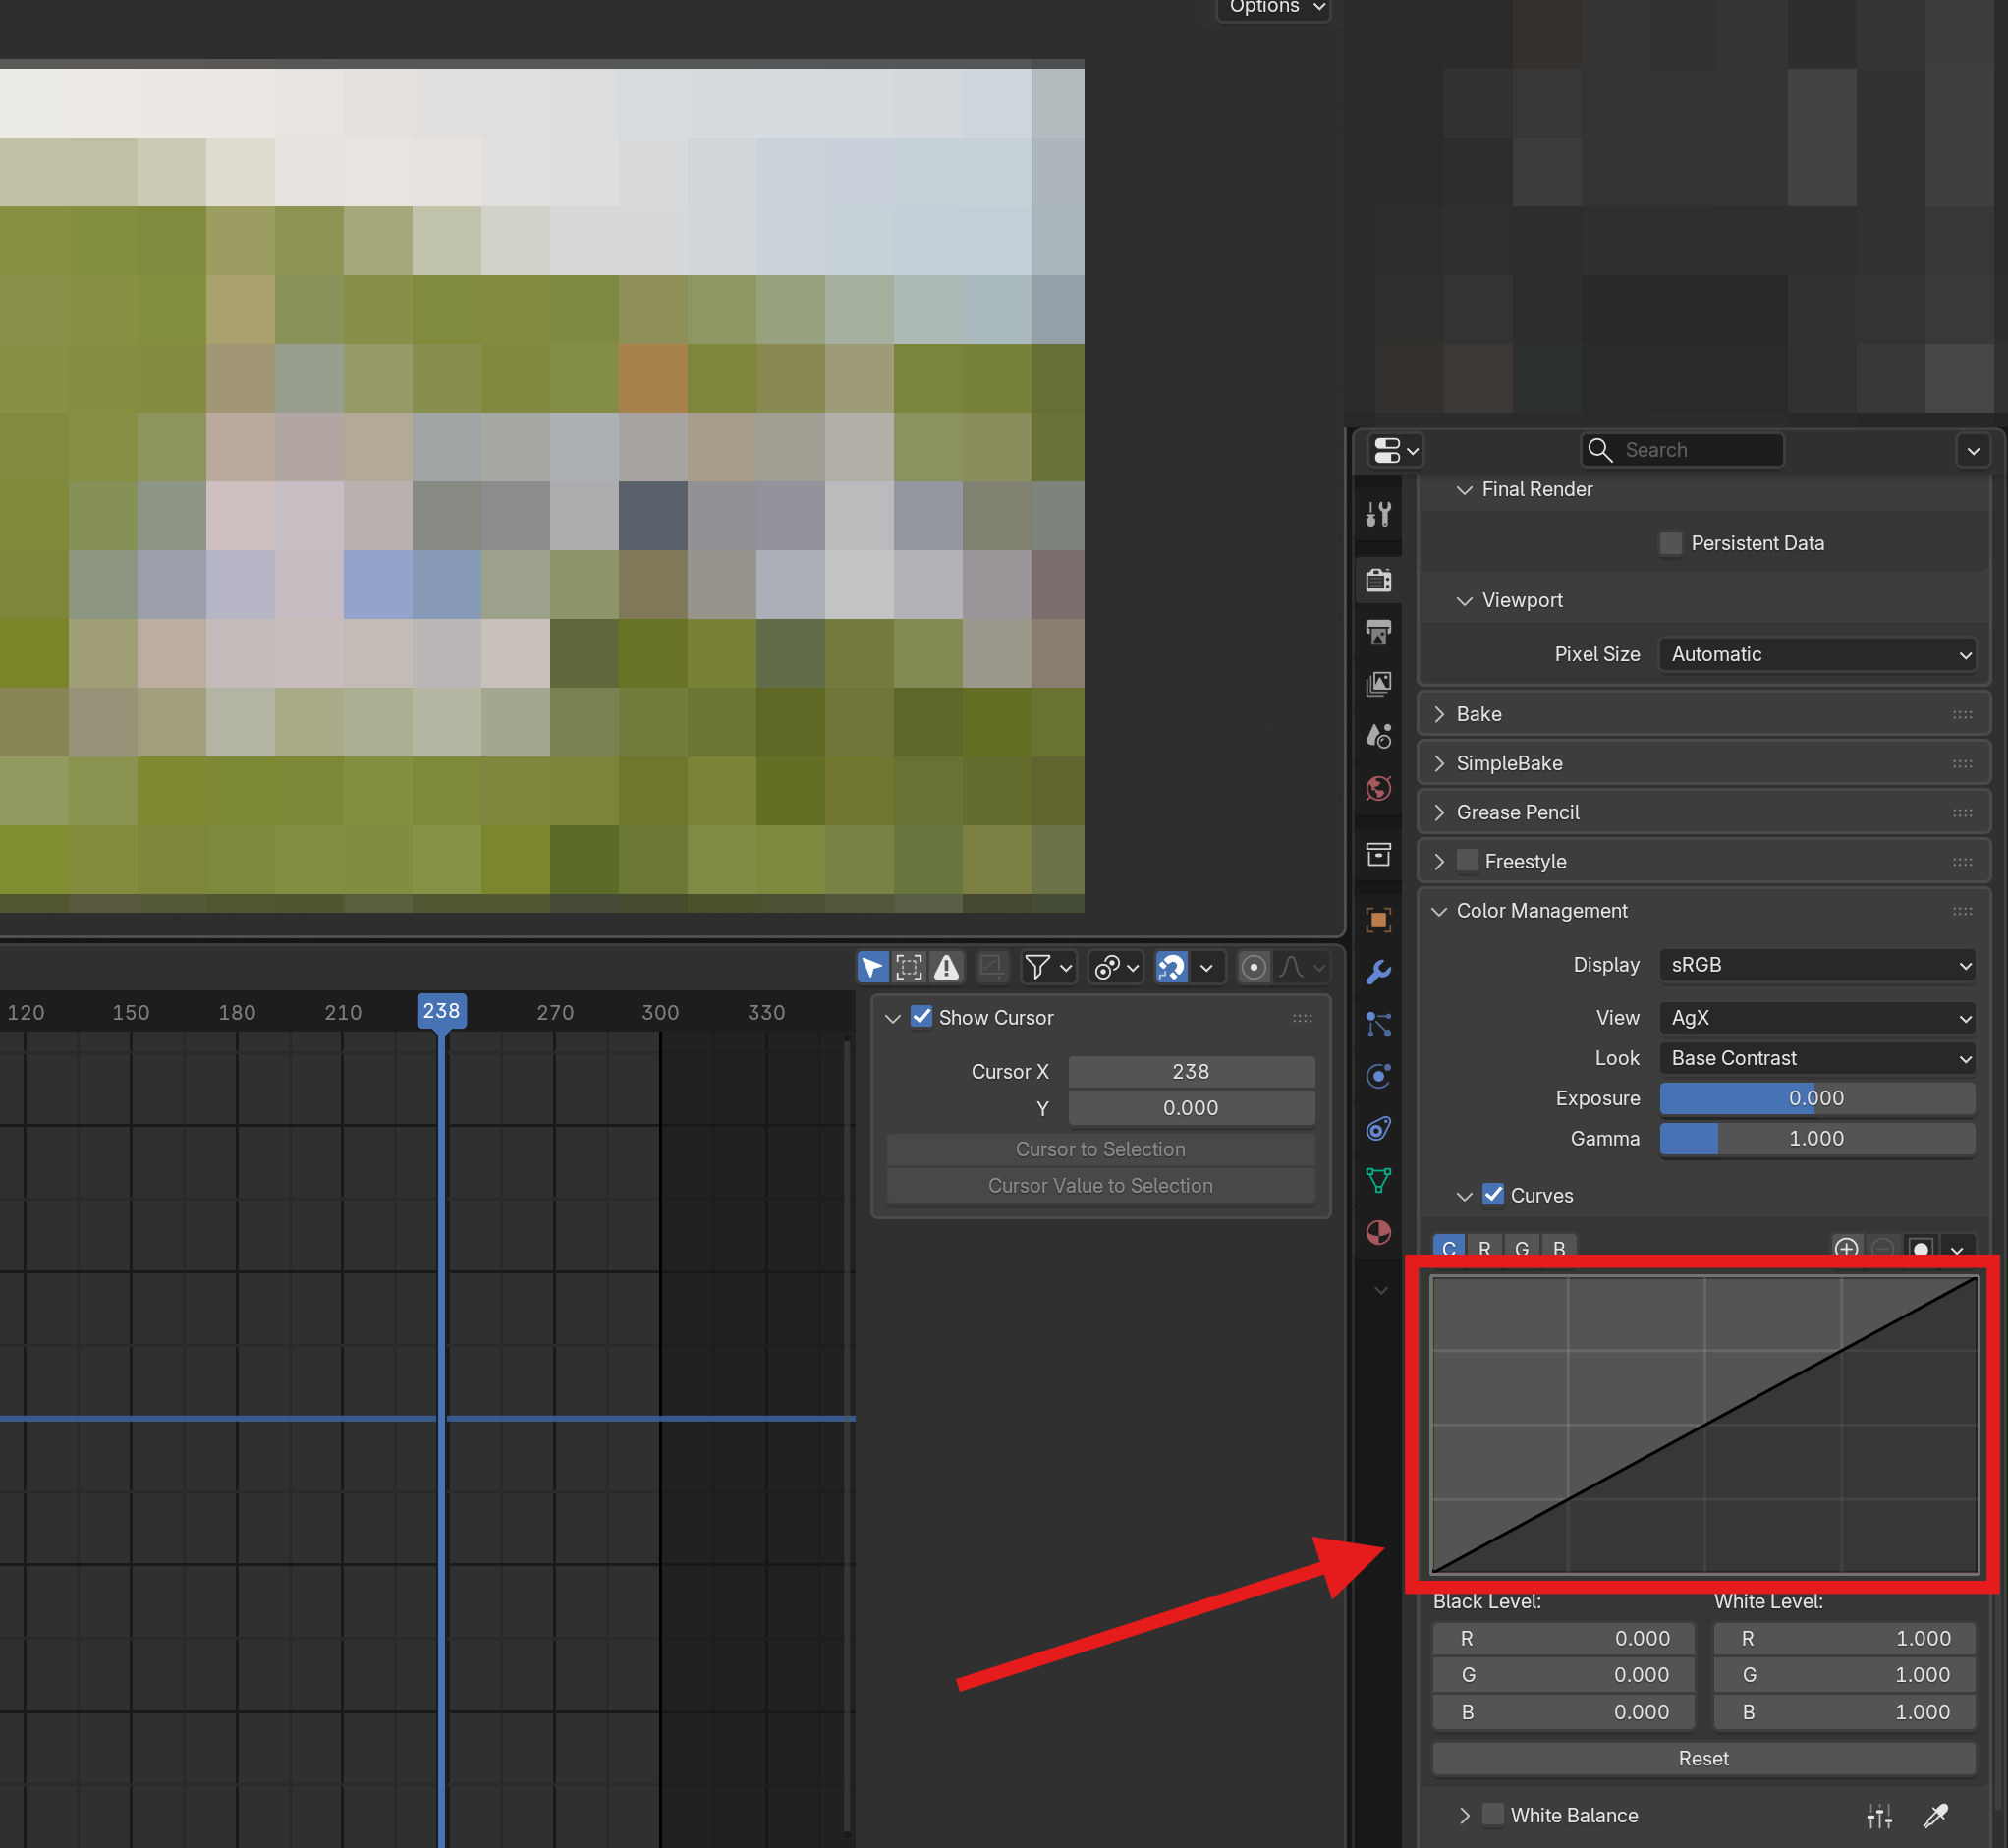
Task: Open the White Balance presets icon
Action: coord(1879,1815)
